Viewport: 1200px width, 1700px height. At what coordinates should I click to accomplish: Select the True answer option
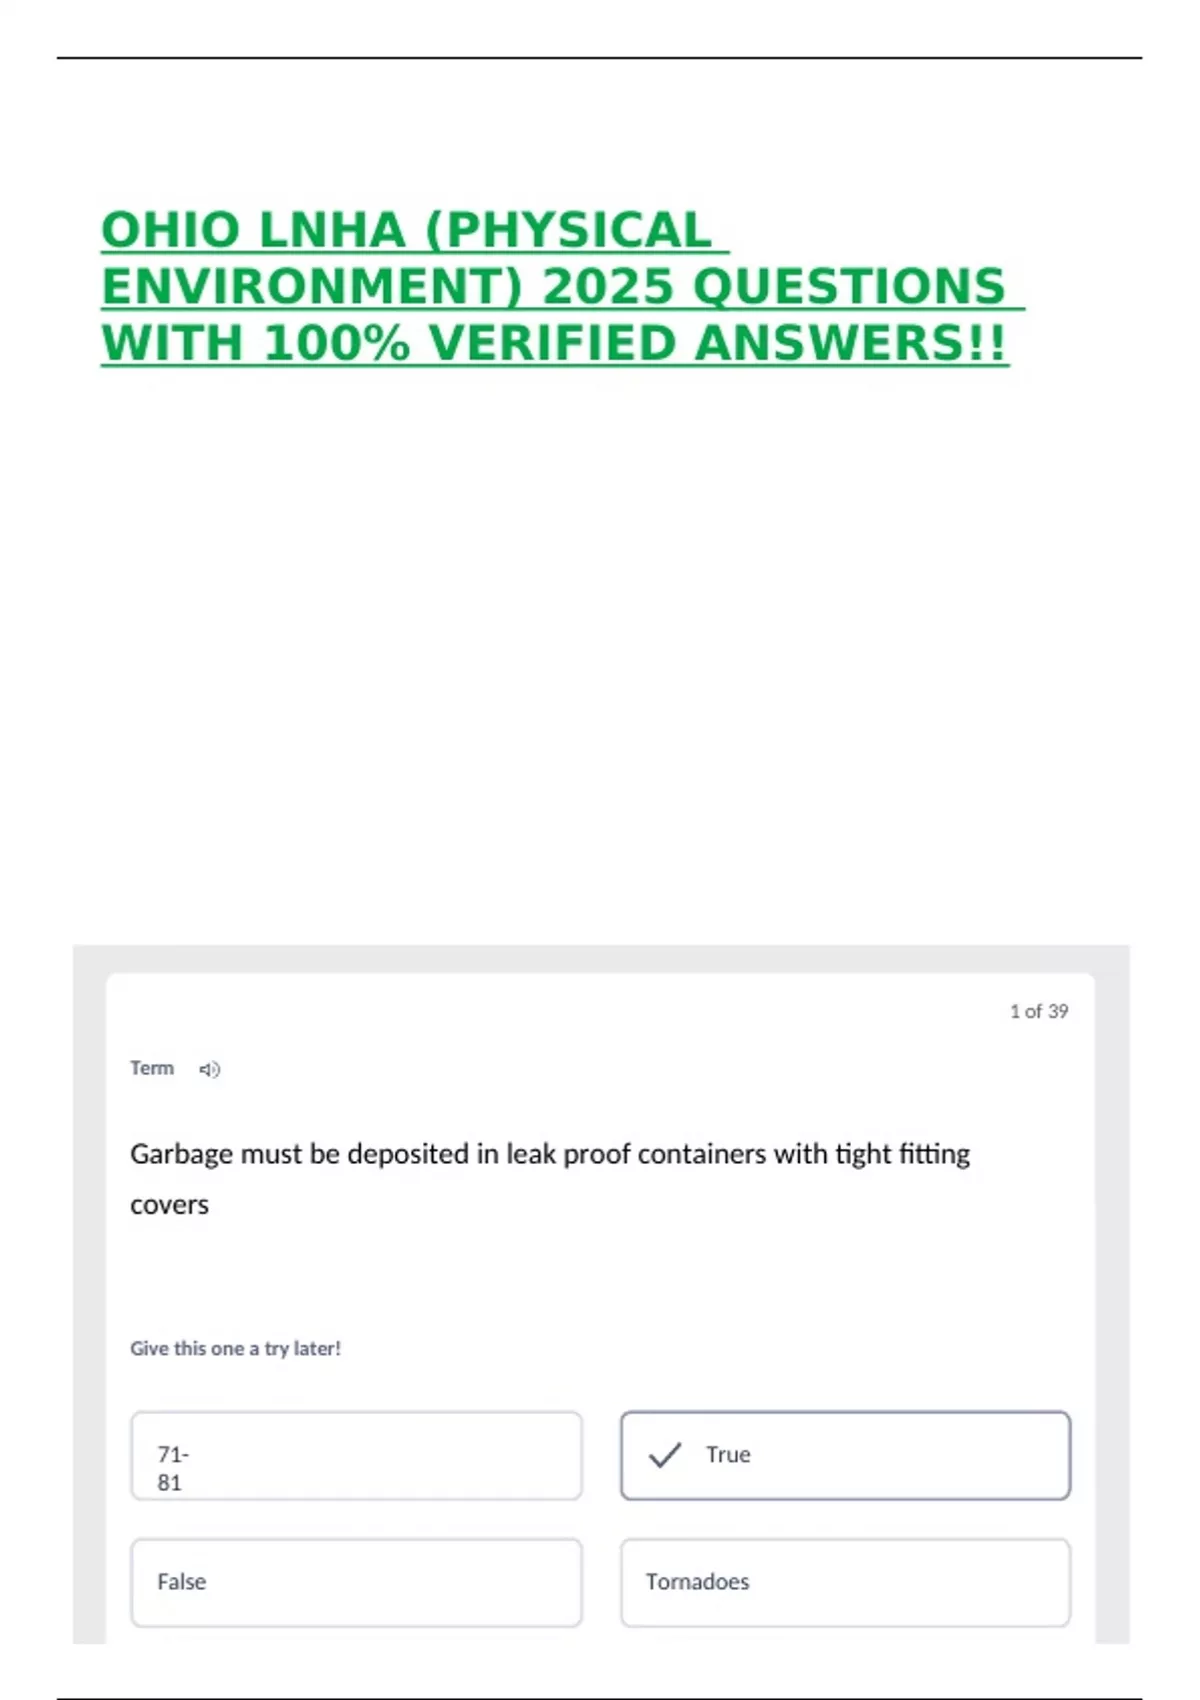point(845,1455)
